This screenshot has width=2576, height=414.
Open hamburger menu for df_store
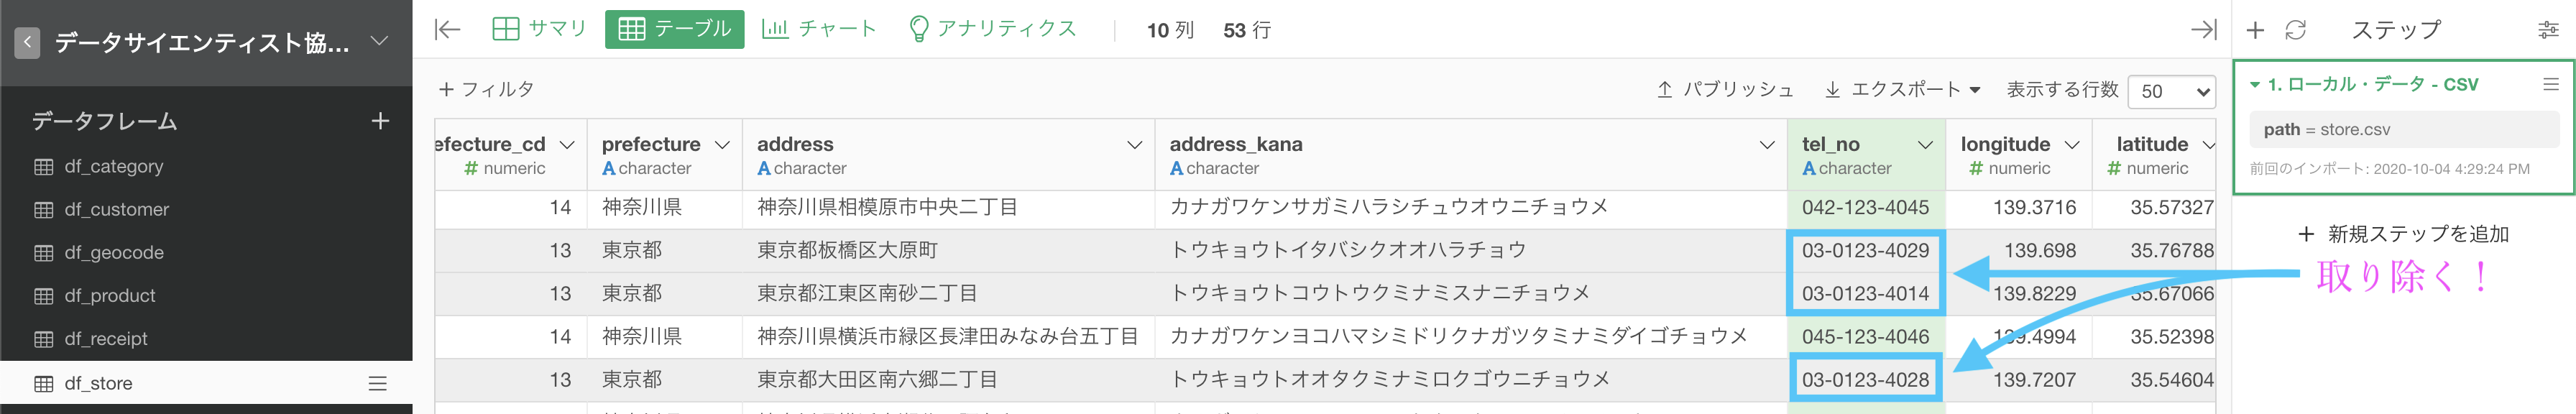pyautogui.click(x=377, y=383)
